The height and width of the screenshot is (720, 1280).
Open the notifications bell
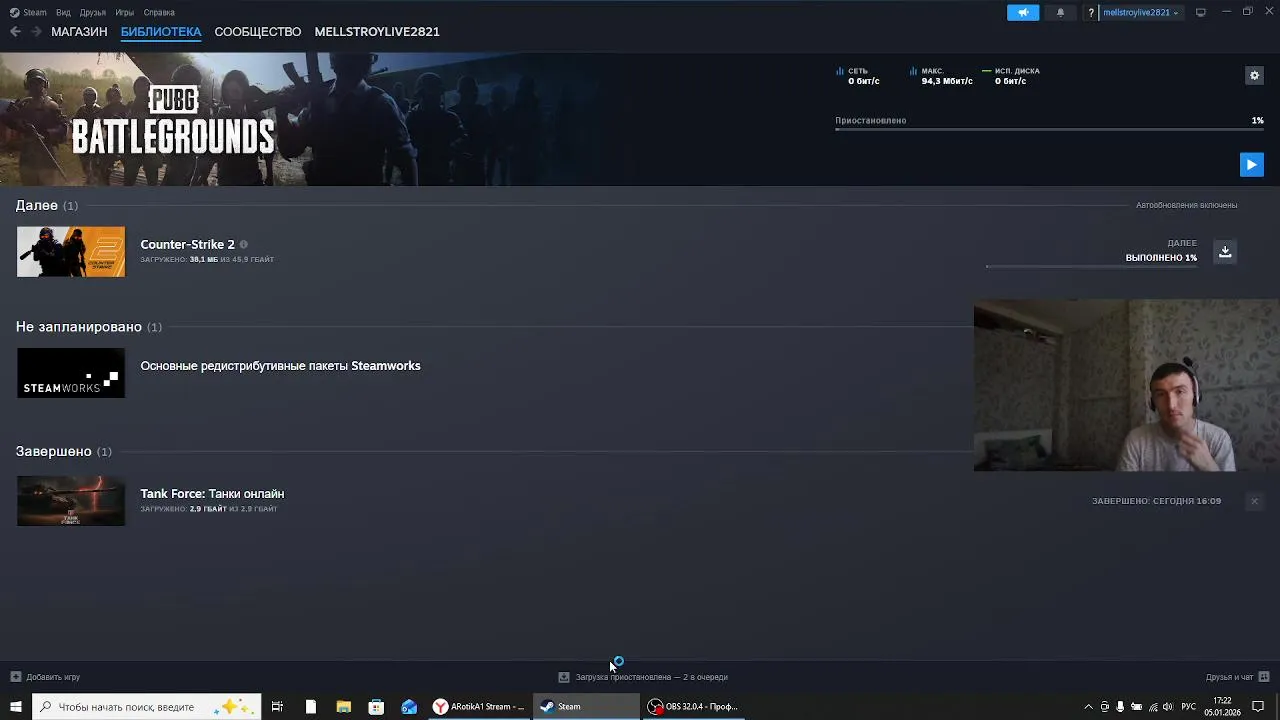click(1060, 13)
